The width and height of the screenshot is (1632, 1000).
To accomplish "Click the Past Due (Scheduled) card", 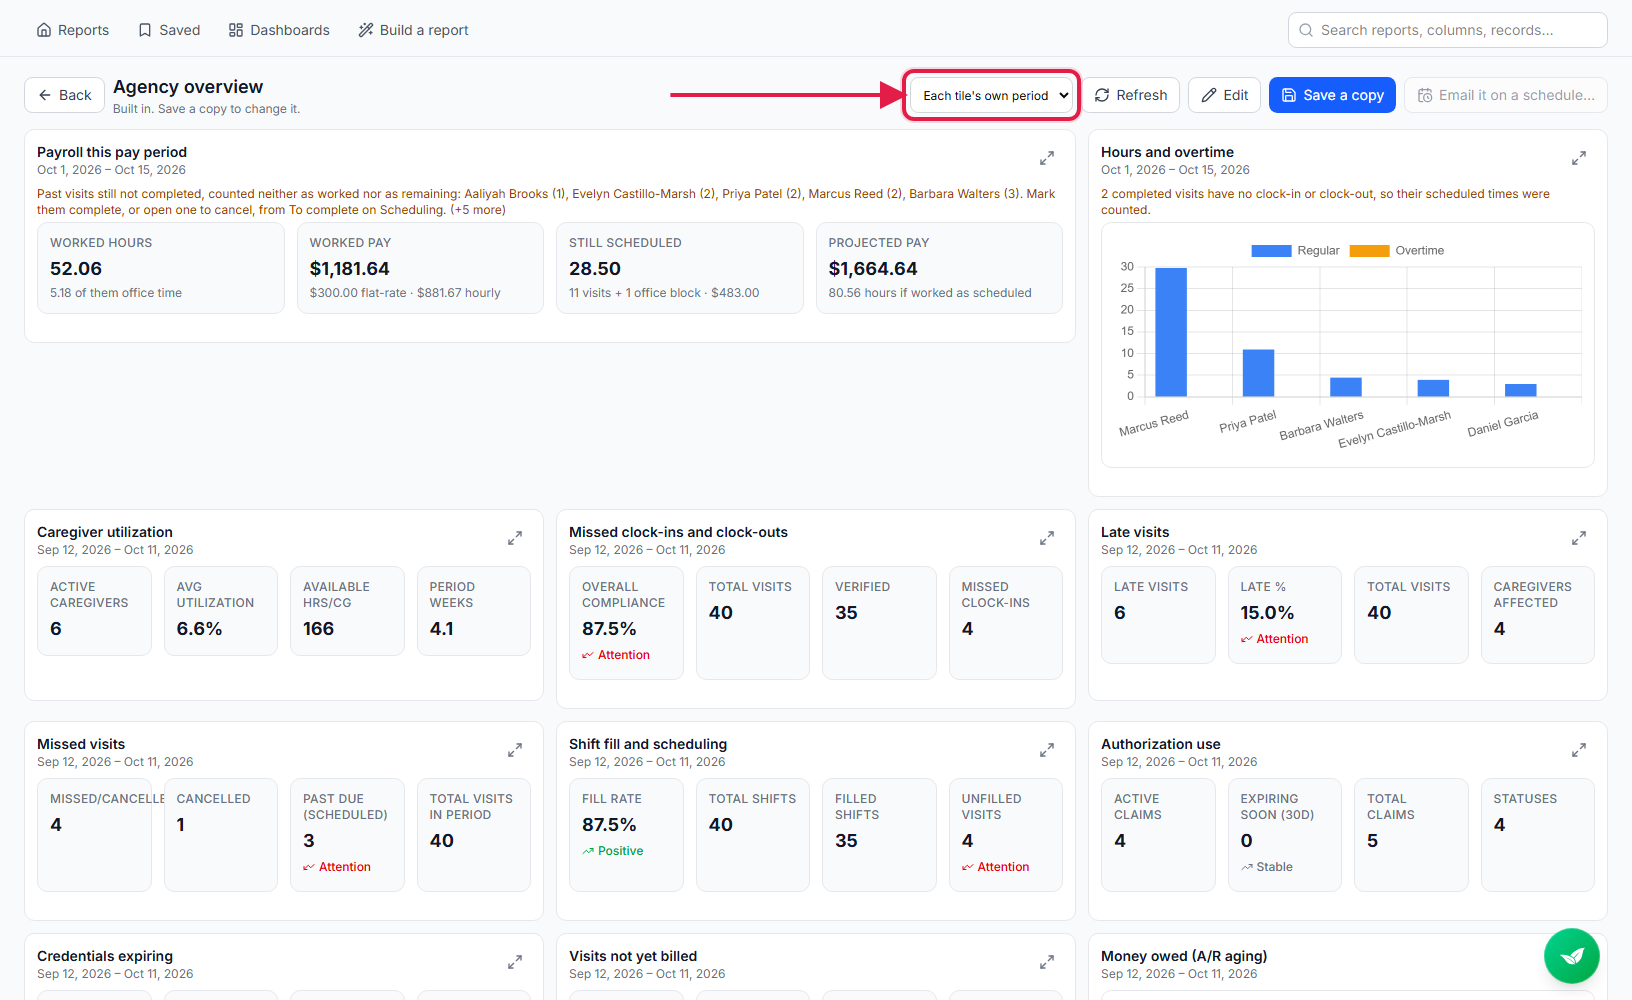I will (x=347, y=835).
